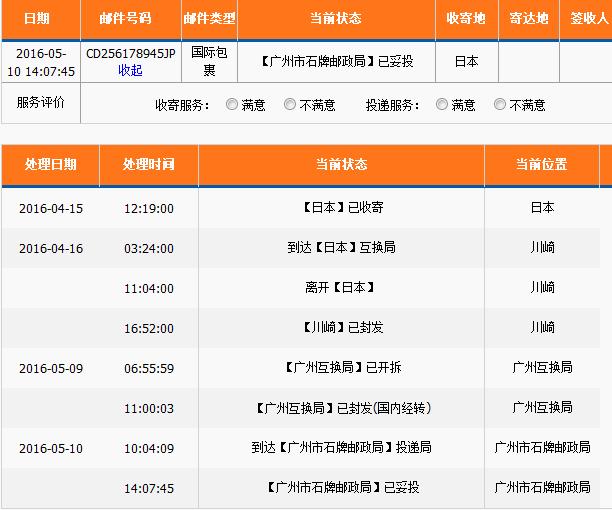Select 满意 for 投递服务

coord(442,104)
